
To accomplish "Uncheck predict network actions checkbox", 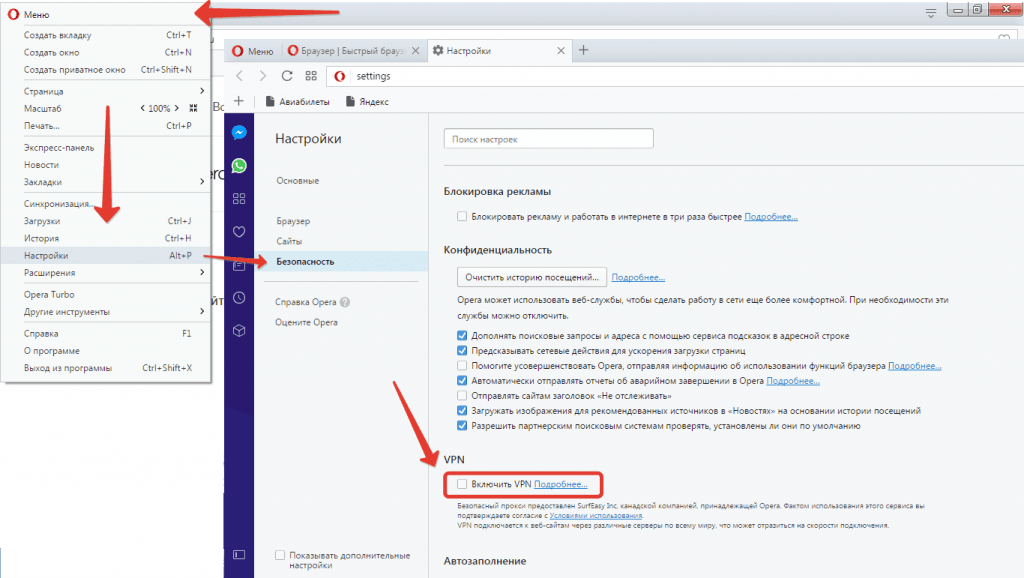I will click(462, 351).
